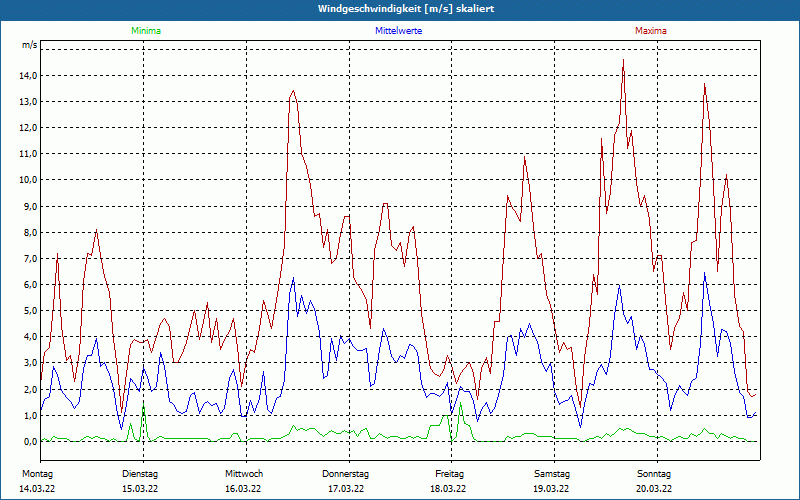800x500 pixels.
Task: Click the 'Samstag' day label
Action: click(x=552, y=474)
